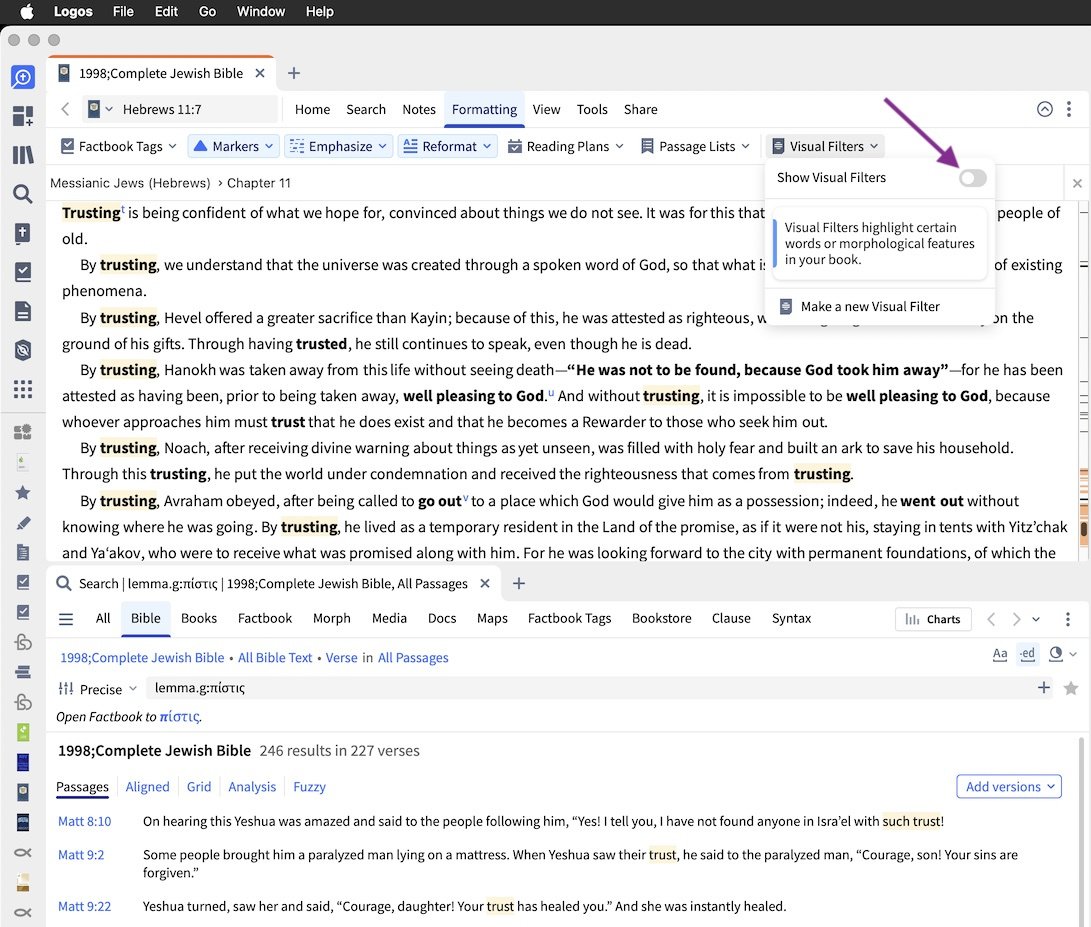Open the dashboard widgets gear icon in sidebar

(22, 432)
